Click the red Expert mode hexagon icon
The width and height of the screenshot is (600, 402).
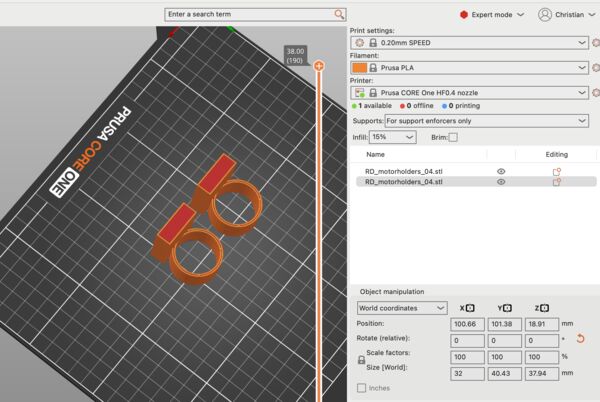464,15
